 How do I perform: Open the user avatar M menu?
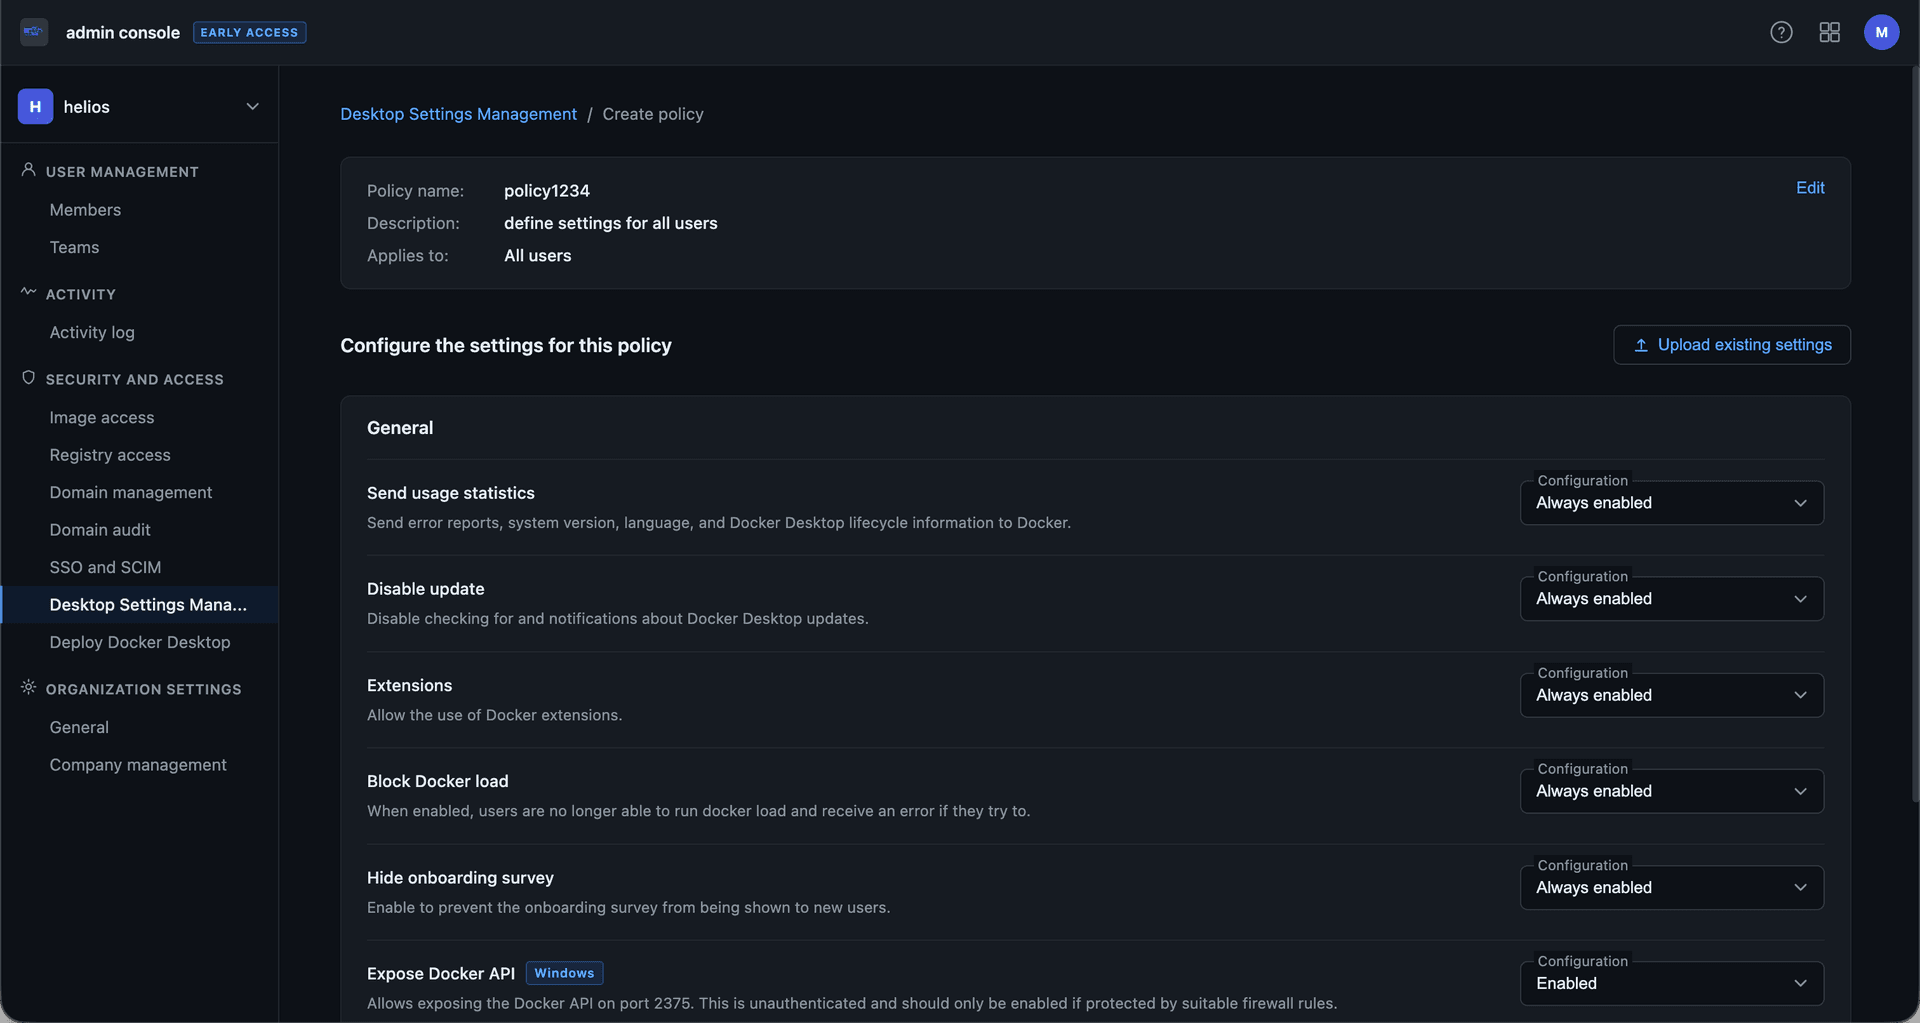(1881, 32)
